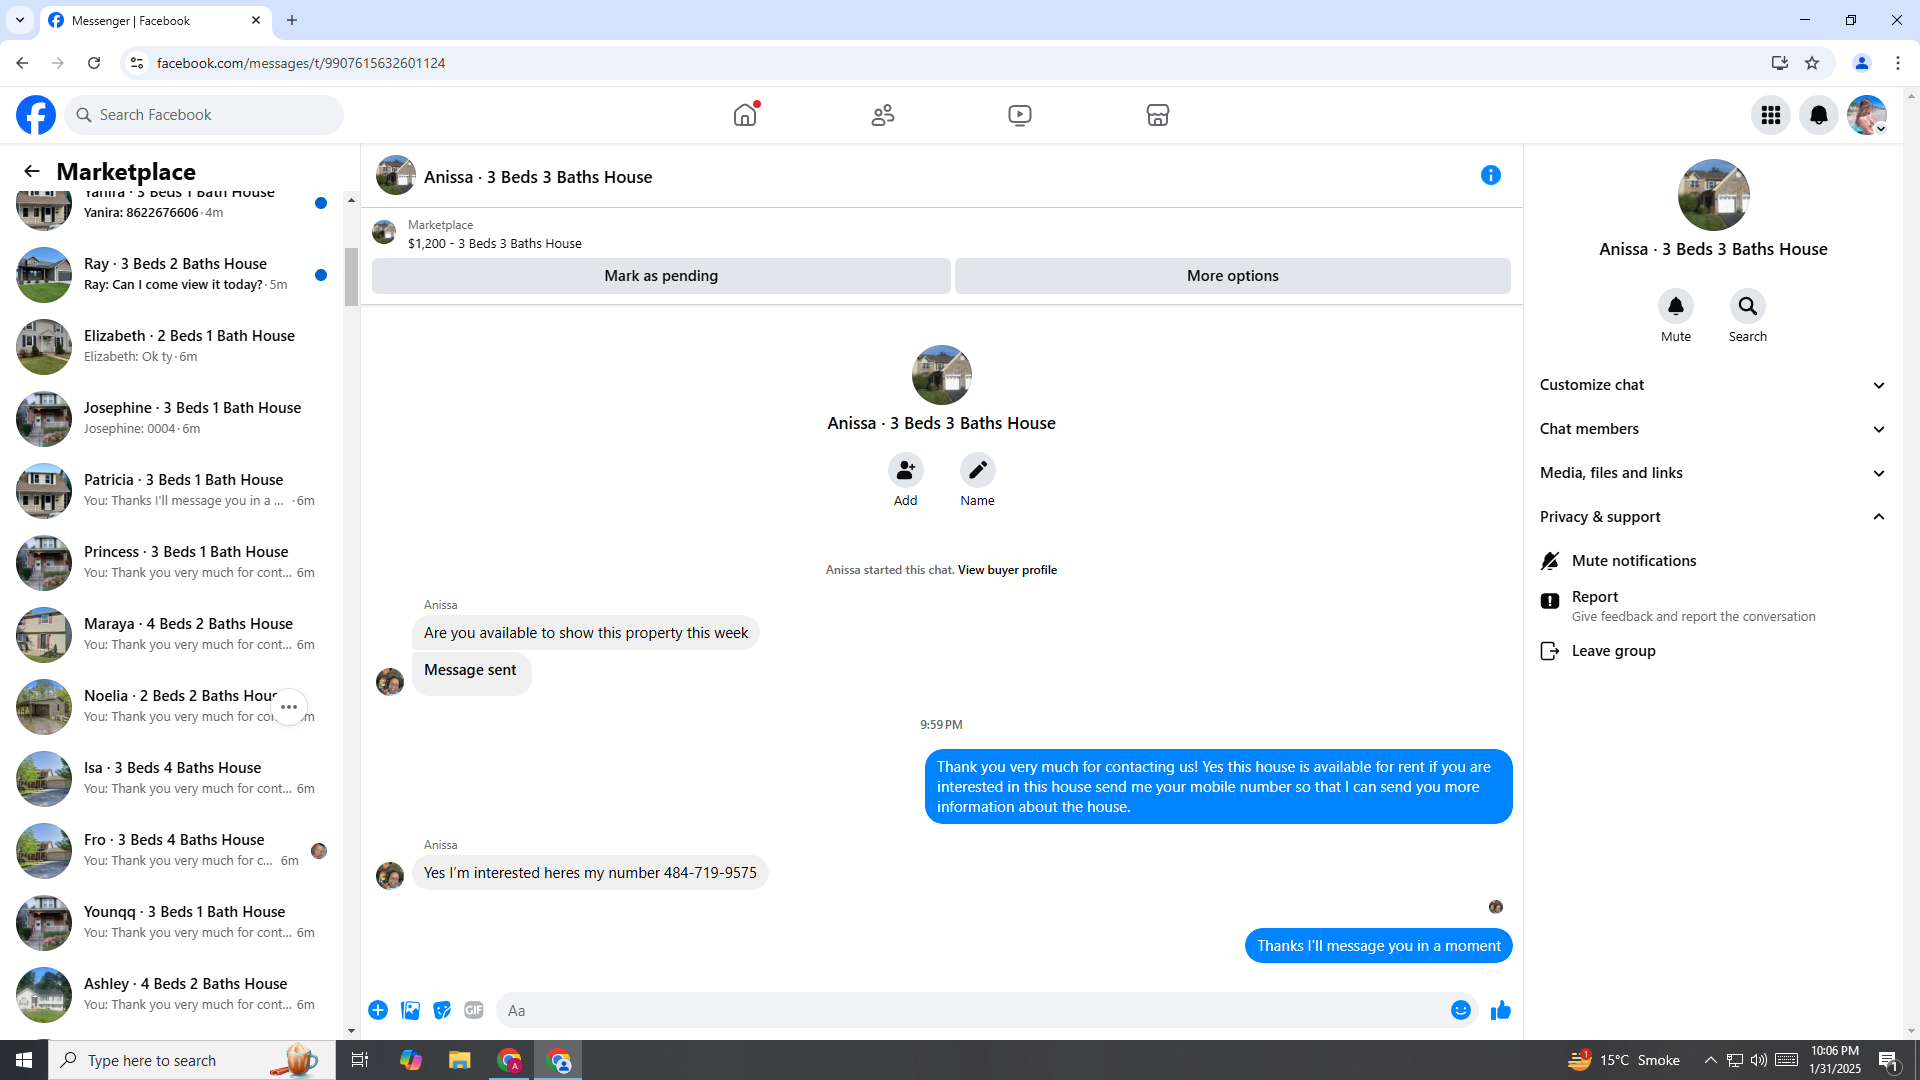The width and height of the screenshot is (1920, 1080).
Task: Open volume control in system tray
Action: (x=1759, y=1060)
